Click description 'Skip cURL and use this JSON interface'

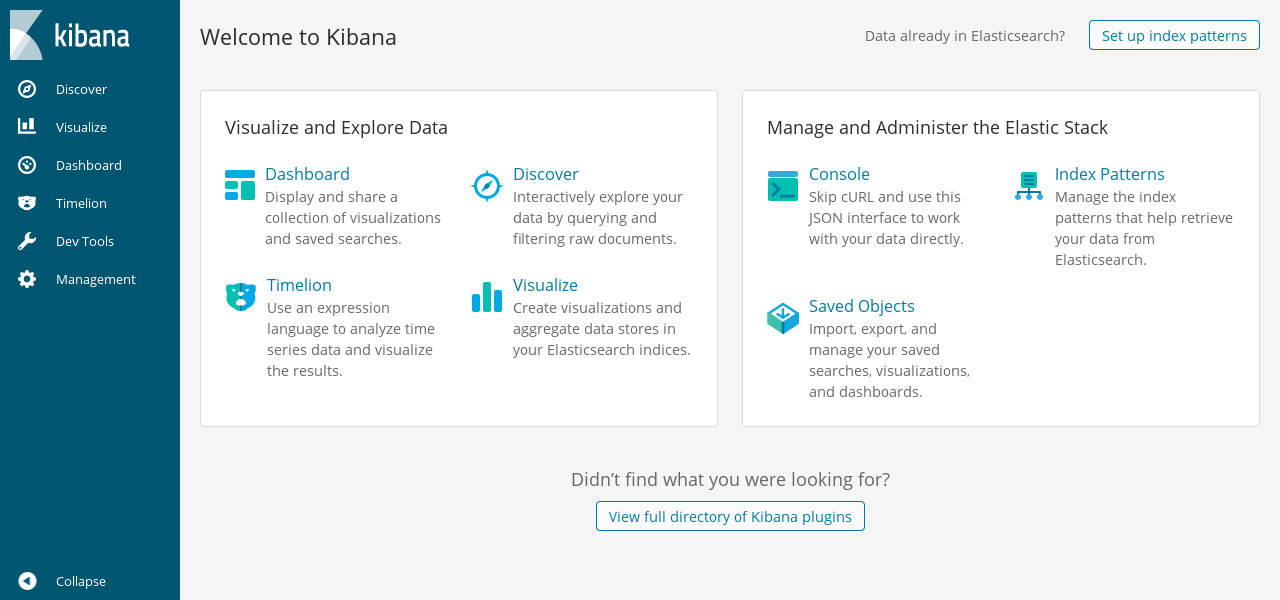(886, 218)
